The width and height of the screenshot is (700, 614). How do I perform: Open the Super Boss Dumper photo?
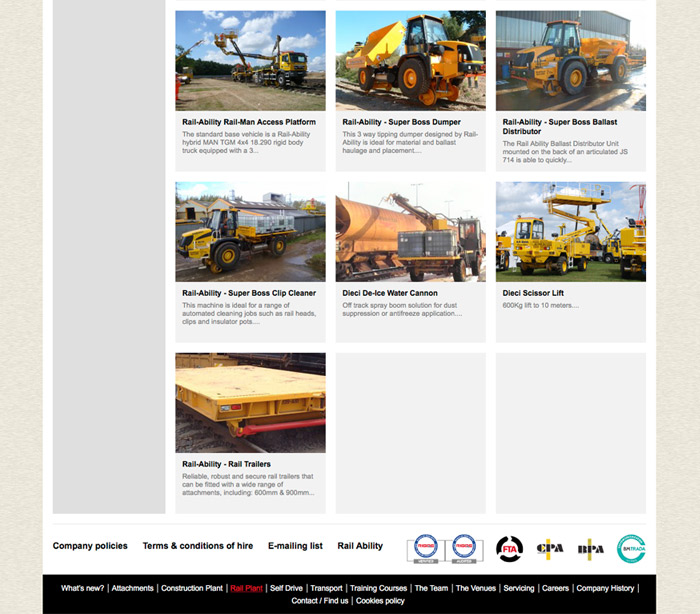[x=410, y=61]
